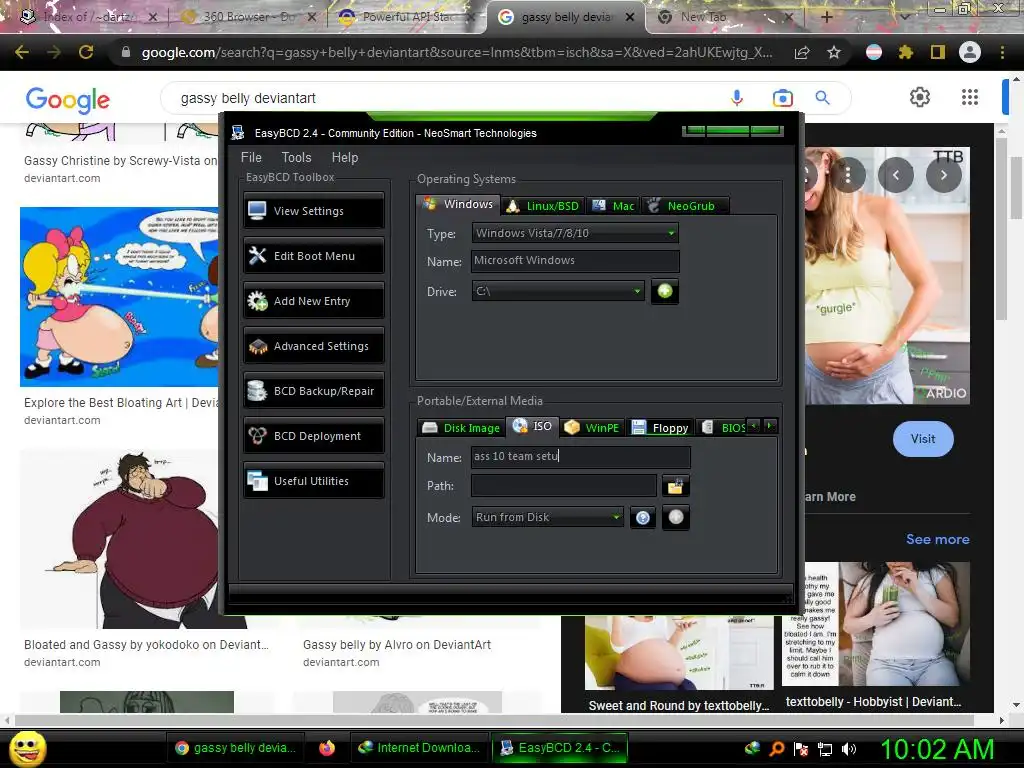Open Chrome extensions puzzle icon

tap(906, 52)
